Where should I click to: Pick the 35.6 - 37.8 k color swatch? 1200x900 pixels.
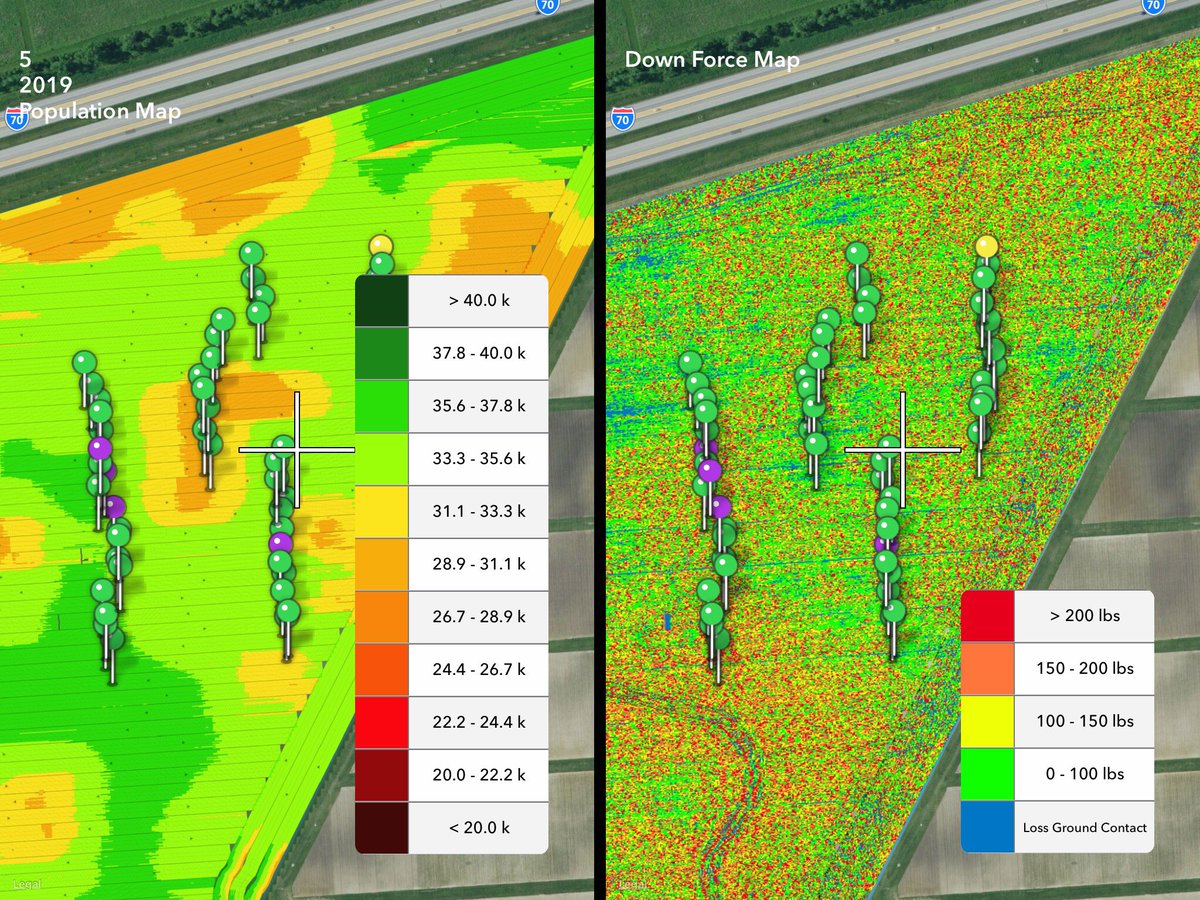click(x=382, y=407)
